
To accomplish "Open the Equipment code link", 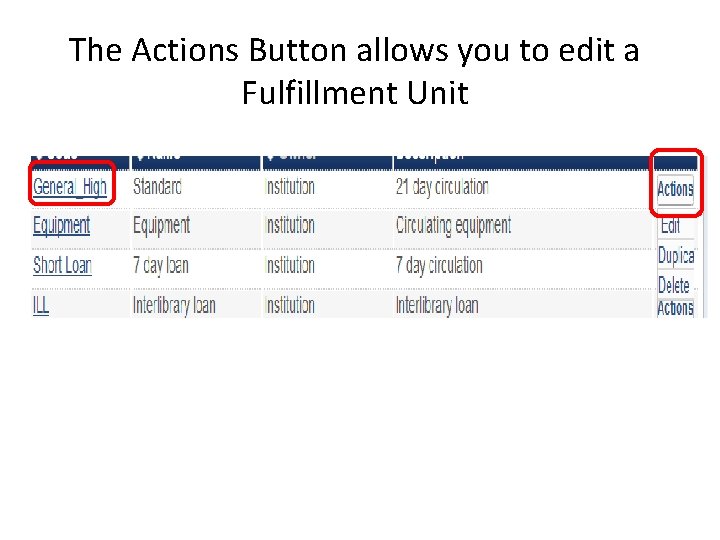I will pyautogui.click(x=61, y=226).
